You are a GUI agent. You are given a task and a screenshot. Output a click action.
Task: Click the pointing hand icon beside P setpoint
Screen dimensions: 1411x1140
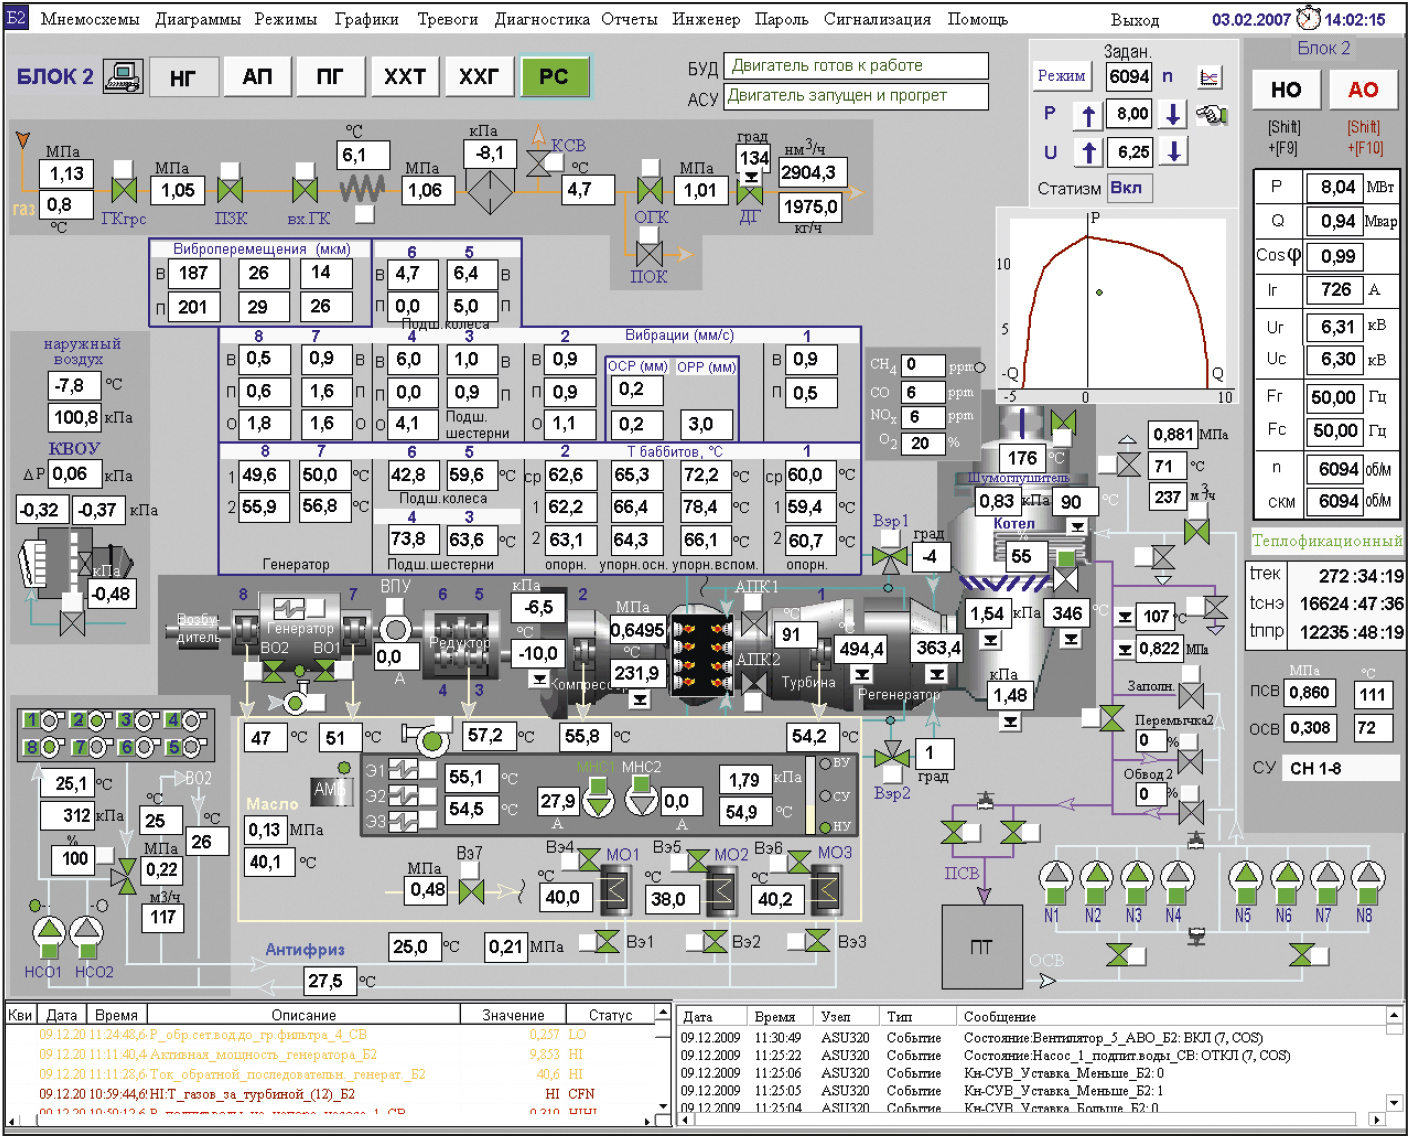pyautogui.click(x=1212, y=115)
